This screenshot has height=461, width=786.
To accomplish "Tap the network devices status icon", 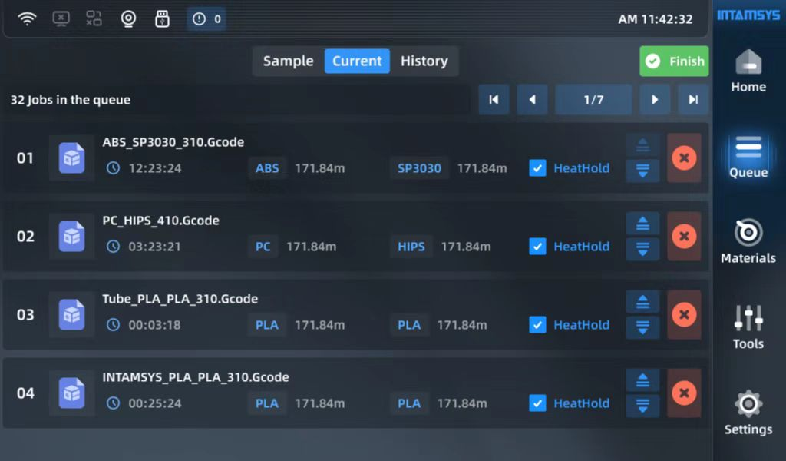I will [94, 19].
